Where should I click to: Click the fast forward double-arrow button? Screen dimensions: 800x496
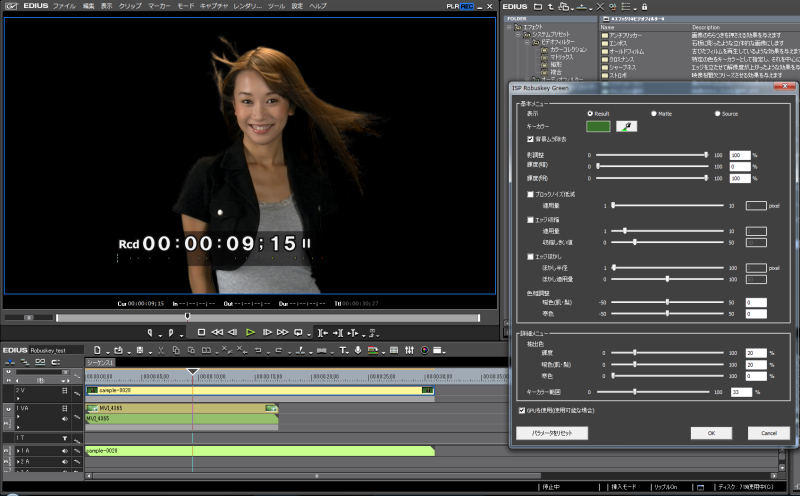[x=282, y=333]
